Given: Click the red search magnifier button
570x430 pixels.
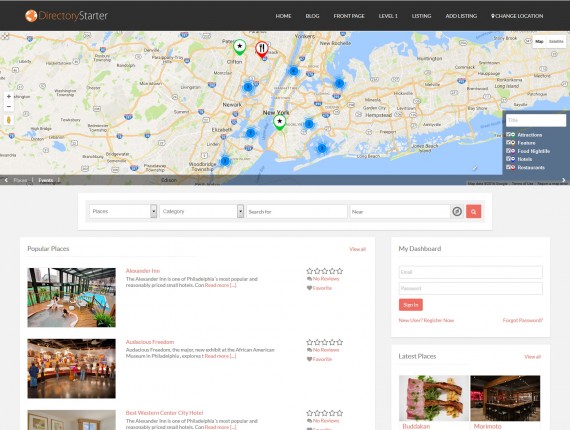Looking at the screenshot, I should [x=473, y=211].
